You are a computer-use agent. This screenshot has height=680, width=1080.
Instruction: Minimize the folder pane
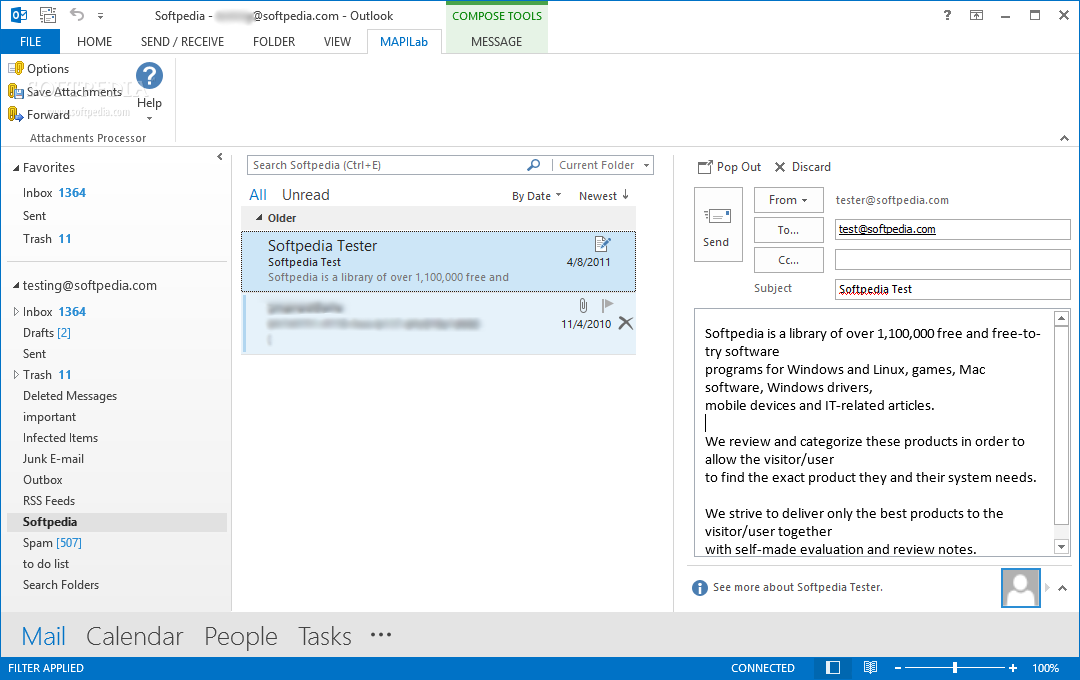pyautogui.click(x=220, y=156)
